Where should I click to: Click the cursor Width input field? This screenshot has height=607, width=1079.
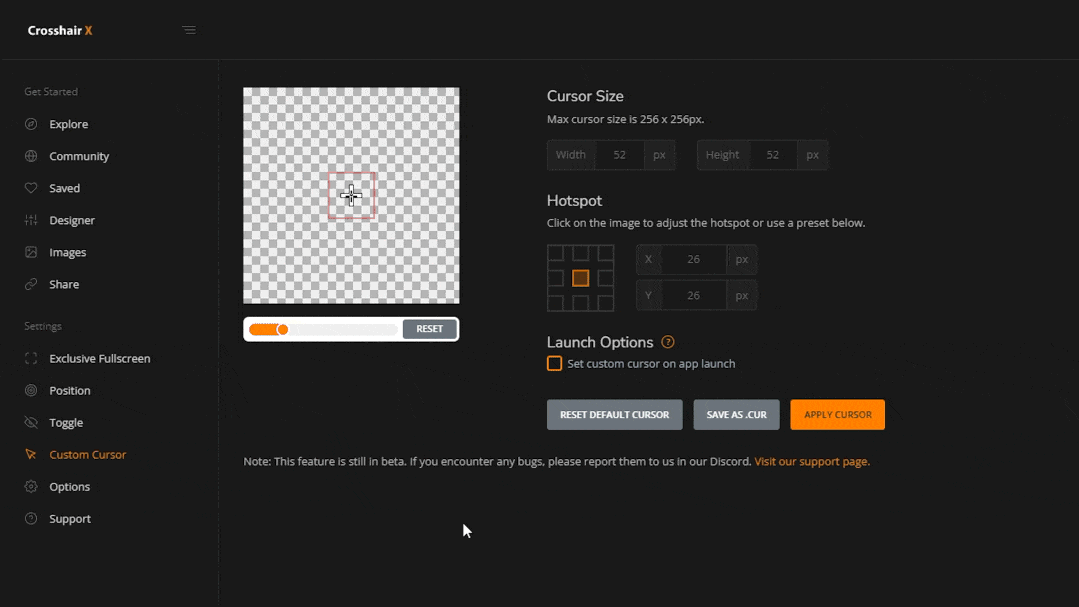(x=620, y=155)
